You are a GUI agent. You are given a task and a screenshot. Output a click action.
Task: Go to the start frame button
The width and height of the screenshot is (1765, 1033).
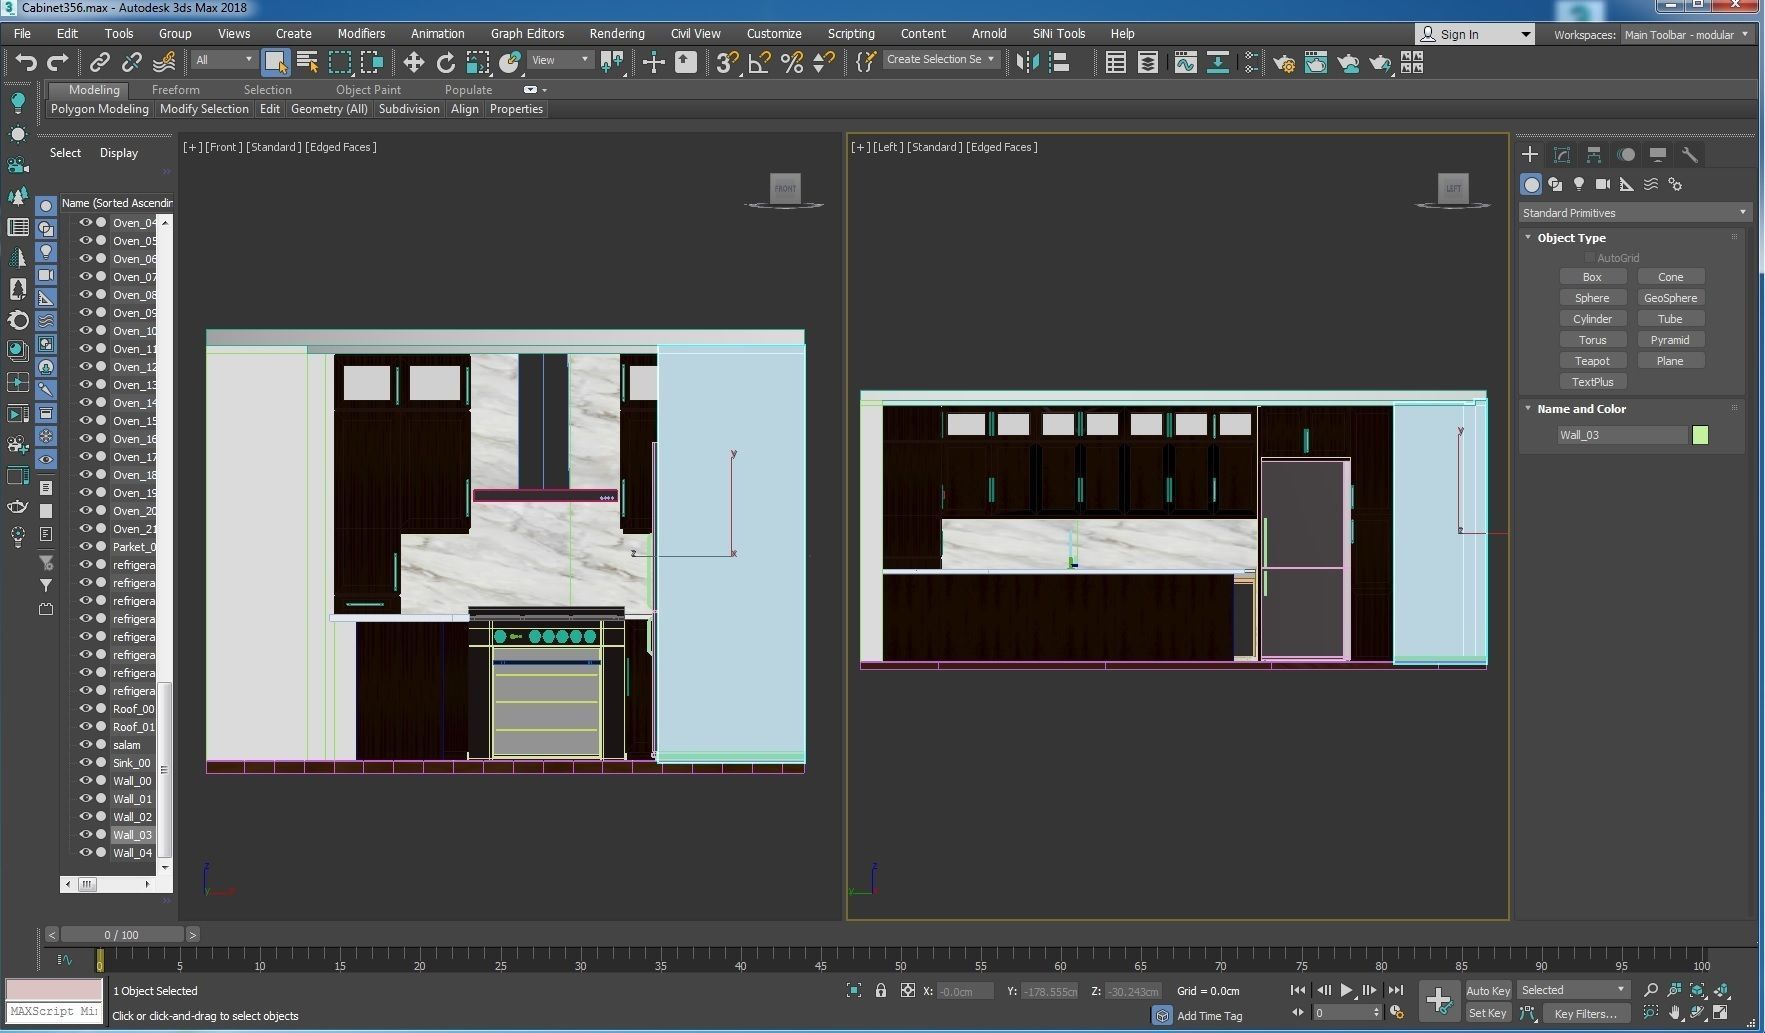tap(1298, 990)
